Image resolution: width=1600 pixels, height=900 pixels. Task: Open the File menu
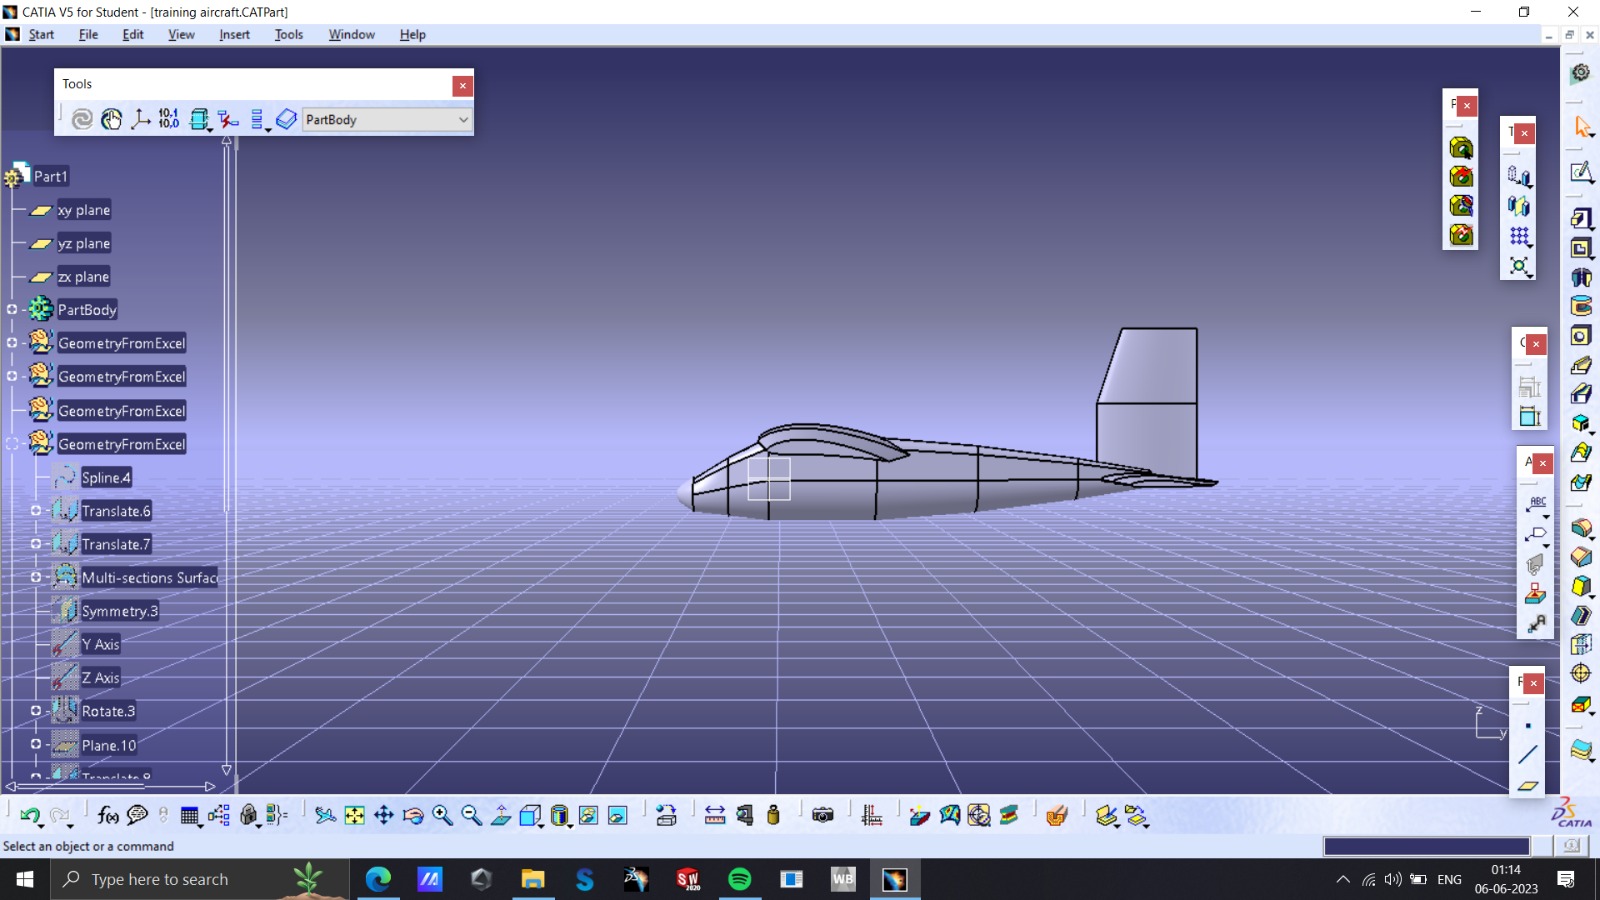coord(88,34)
